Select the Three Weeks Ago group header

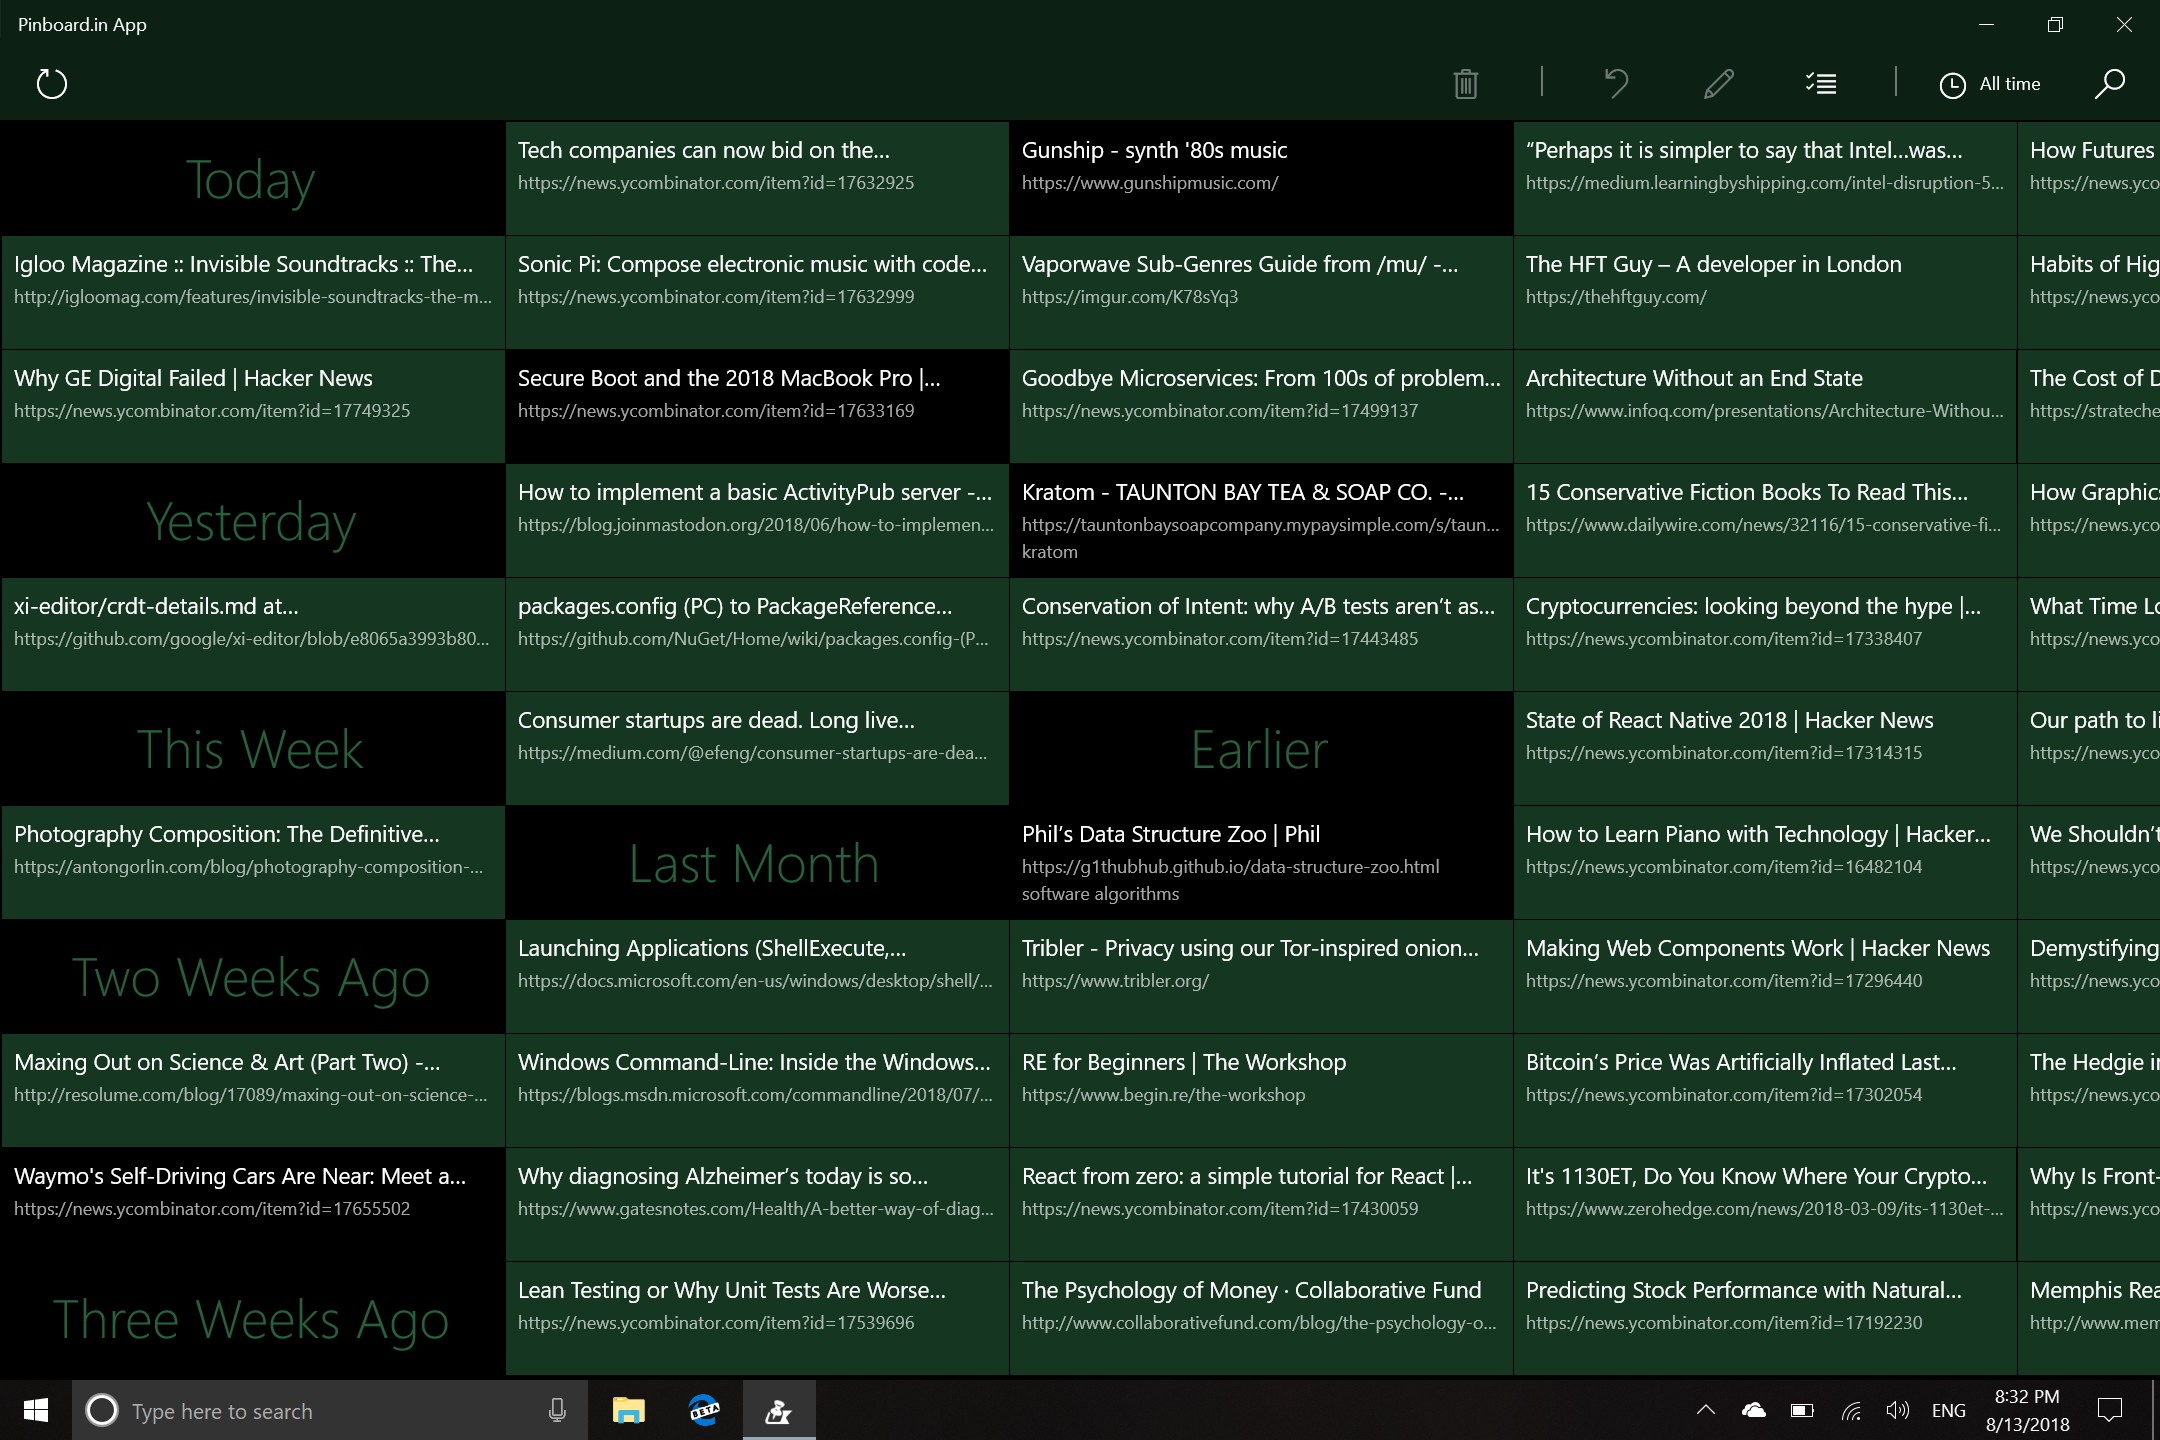click(x=252, y=1319)
